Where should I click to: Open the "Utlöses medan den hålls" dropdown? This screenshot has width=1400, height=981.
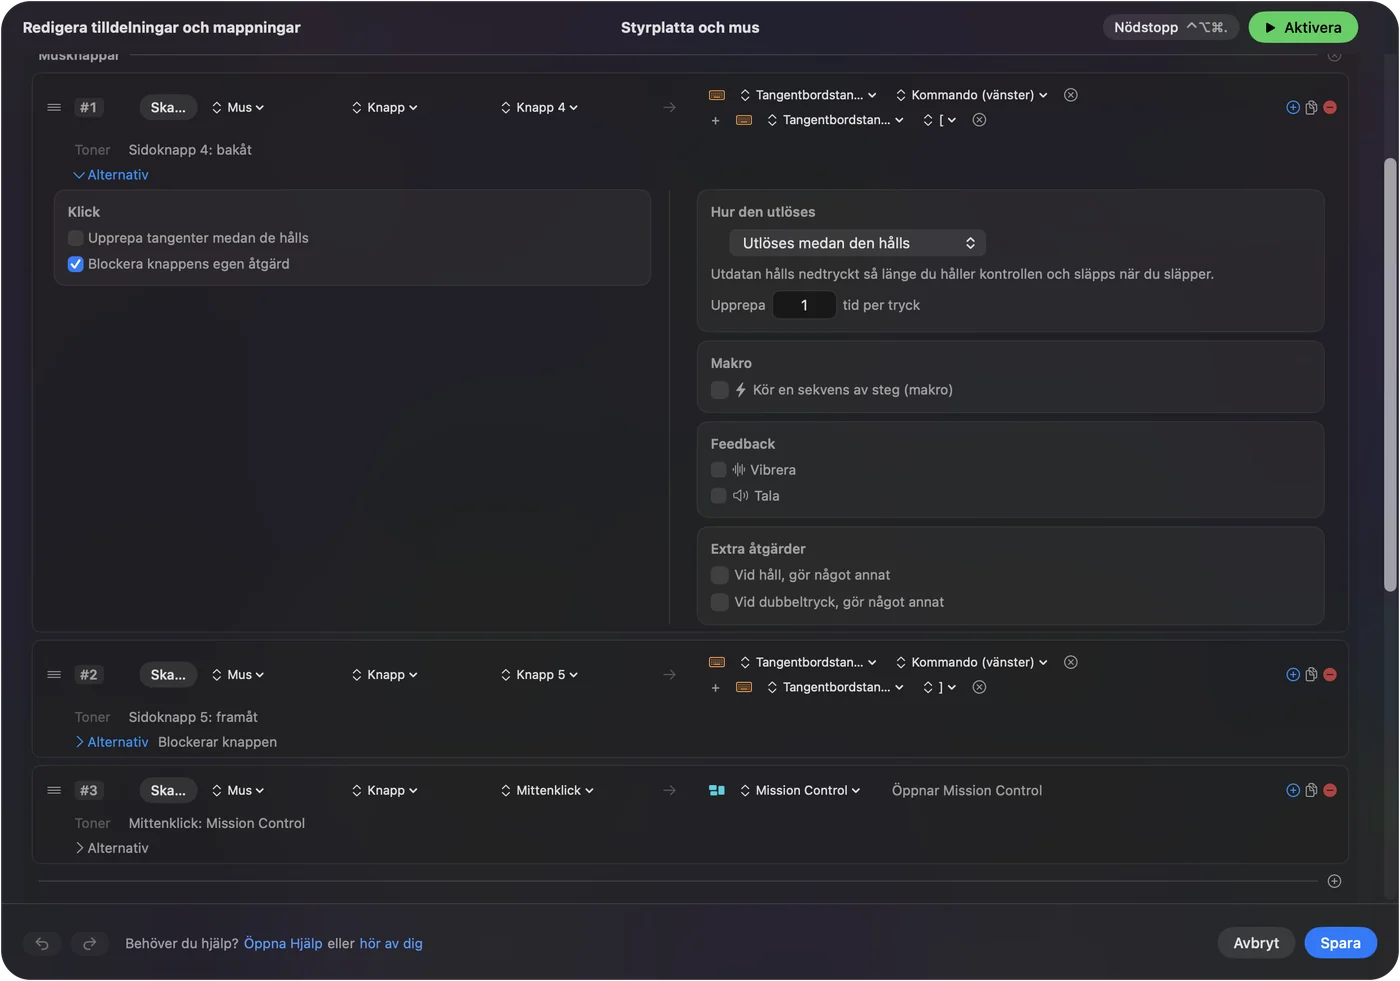coord(858,243)
